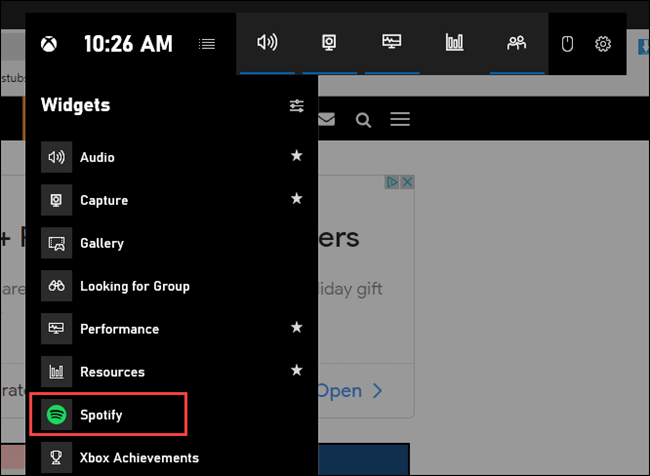The image size is (650, 476).
Task: Open widget options sliders icon
Action: 296,105
